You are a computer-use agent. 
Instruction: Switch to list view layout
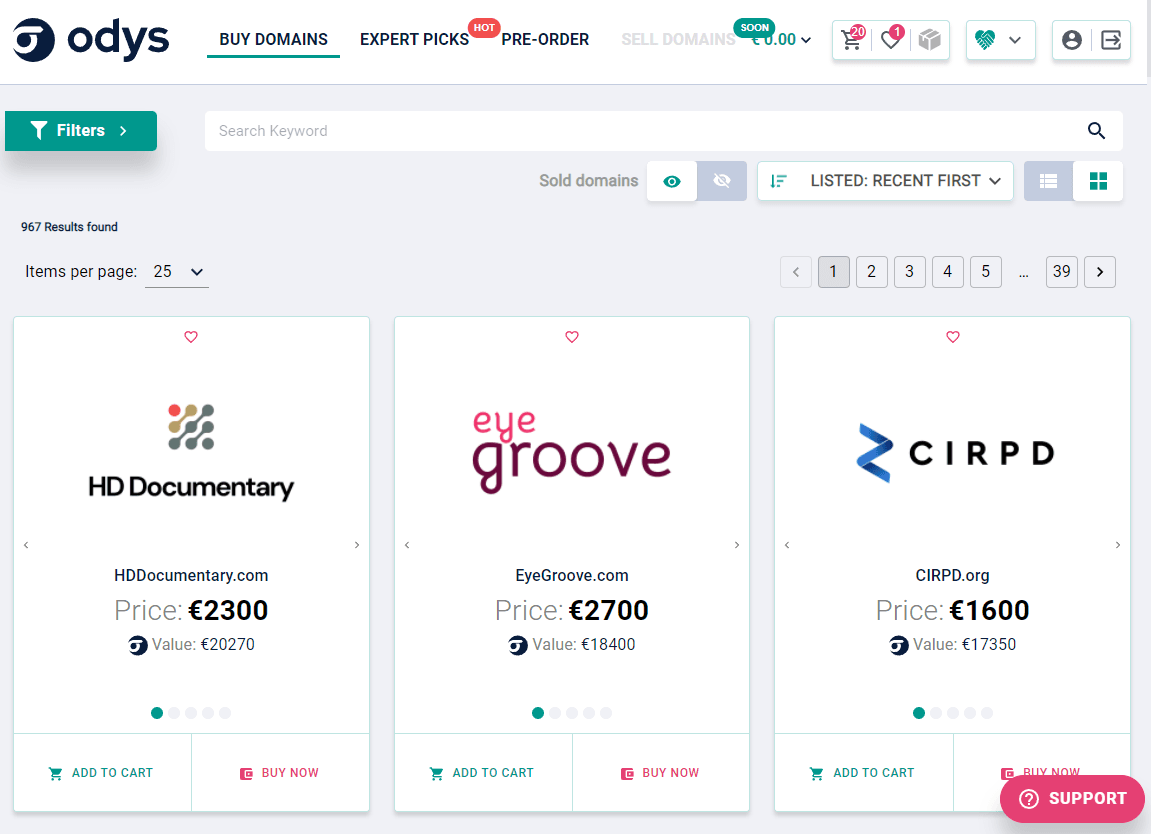(1047, 181)
